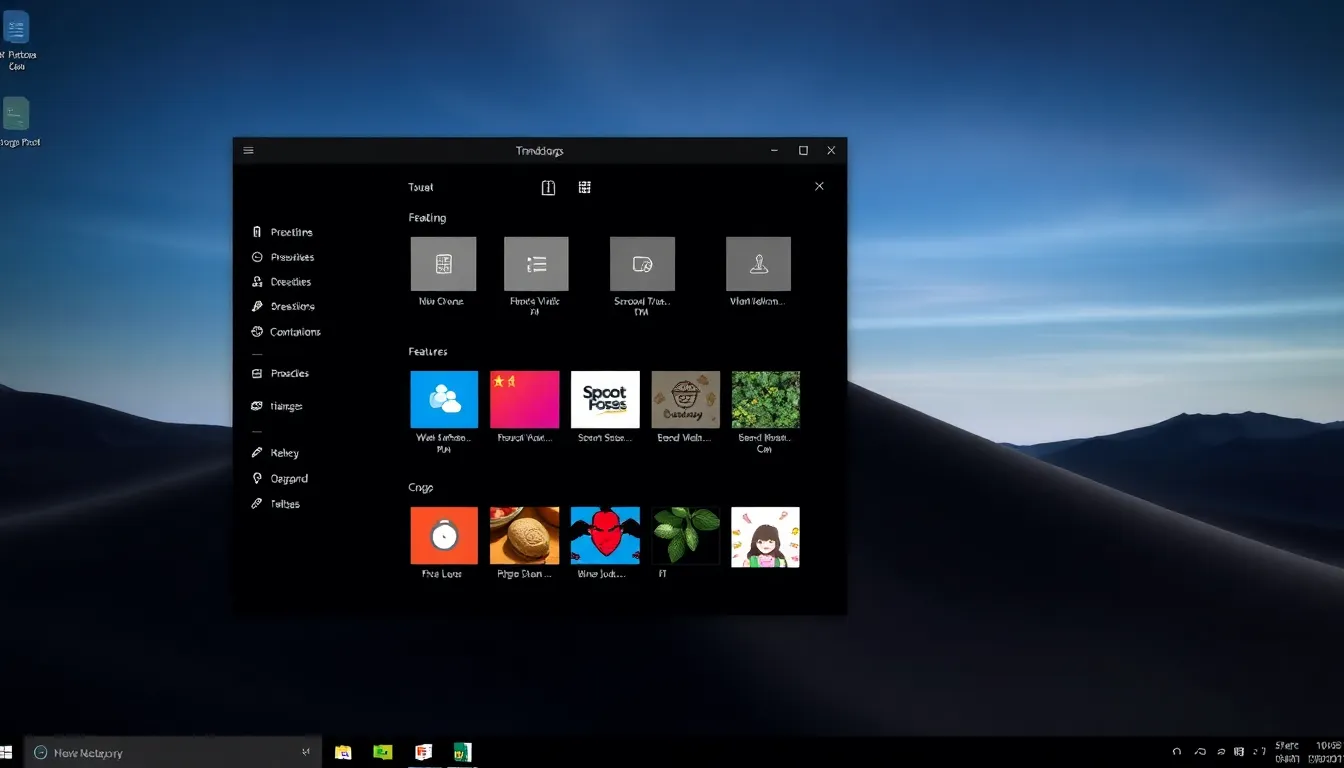The width and height of the screenshot is (1344, 768).
Task: Open the green picture app in the taskbar
Action: (382, 752)
